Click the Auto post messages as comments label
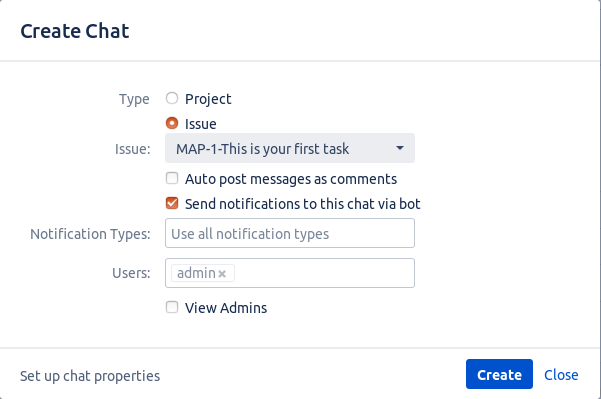 291,179
